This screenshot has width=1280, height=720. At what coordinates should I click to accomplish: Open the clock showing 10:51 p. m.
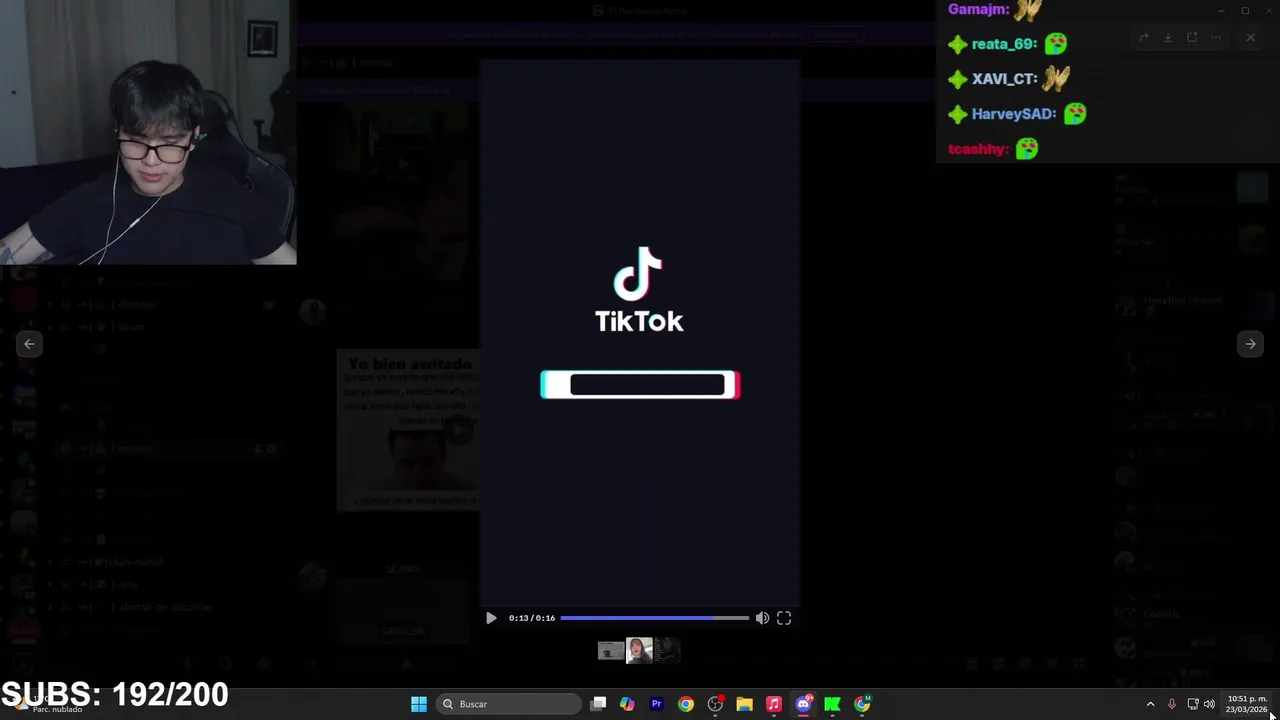[1247, 704]
